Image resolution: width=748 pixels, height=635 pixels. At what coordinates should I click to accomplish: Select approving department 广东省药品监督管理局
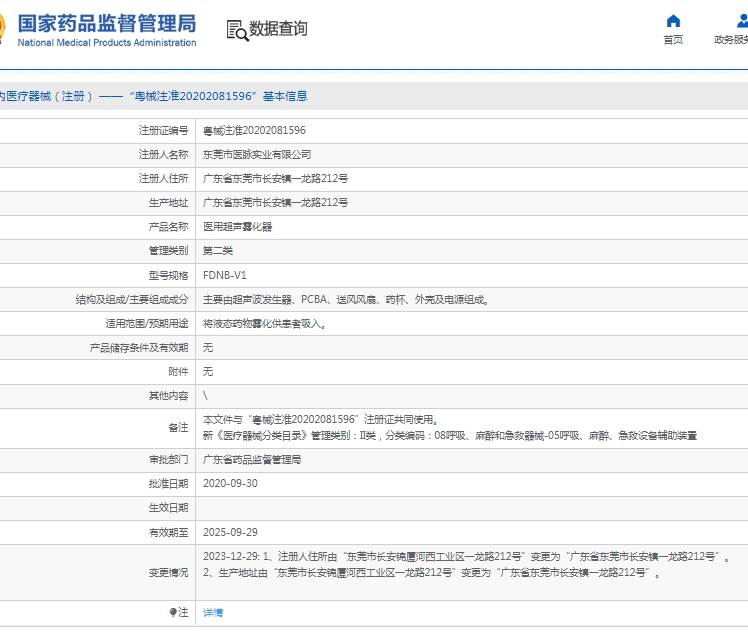[x=252, y=460]
